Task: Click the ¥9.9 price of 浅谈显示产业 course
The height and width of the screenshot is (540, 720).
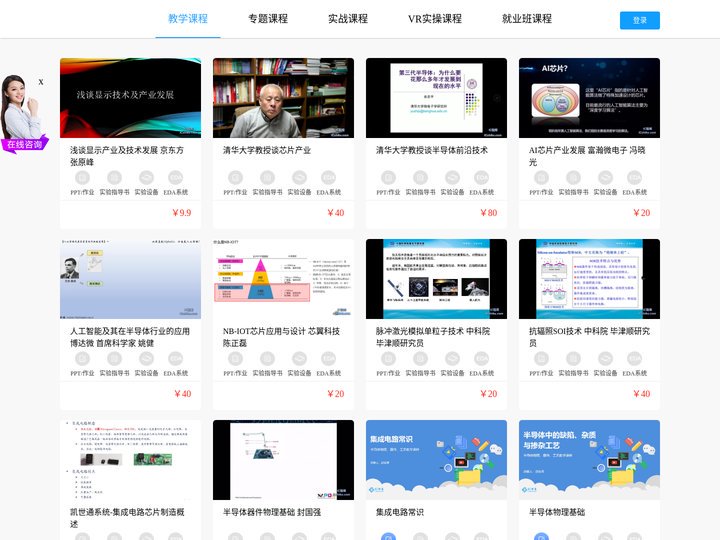Action: pos(181,213)
